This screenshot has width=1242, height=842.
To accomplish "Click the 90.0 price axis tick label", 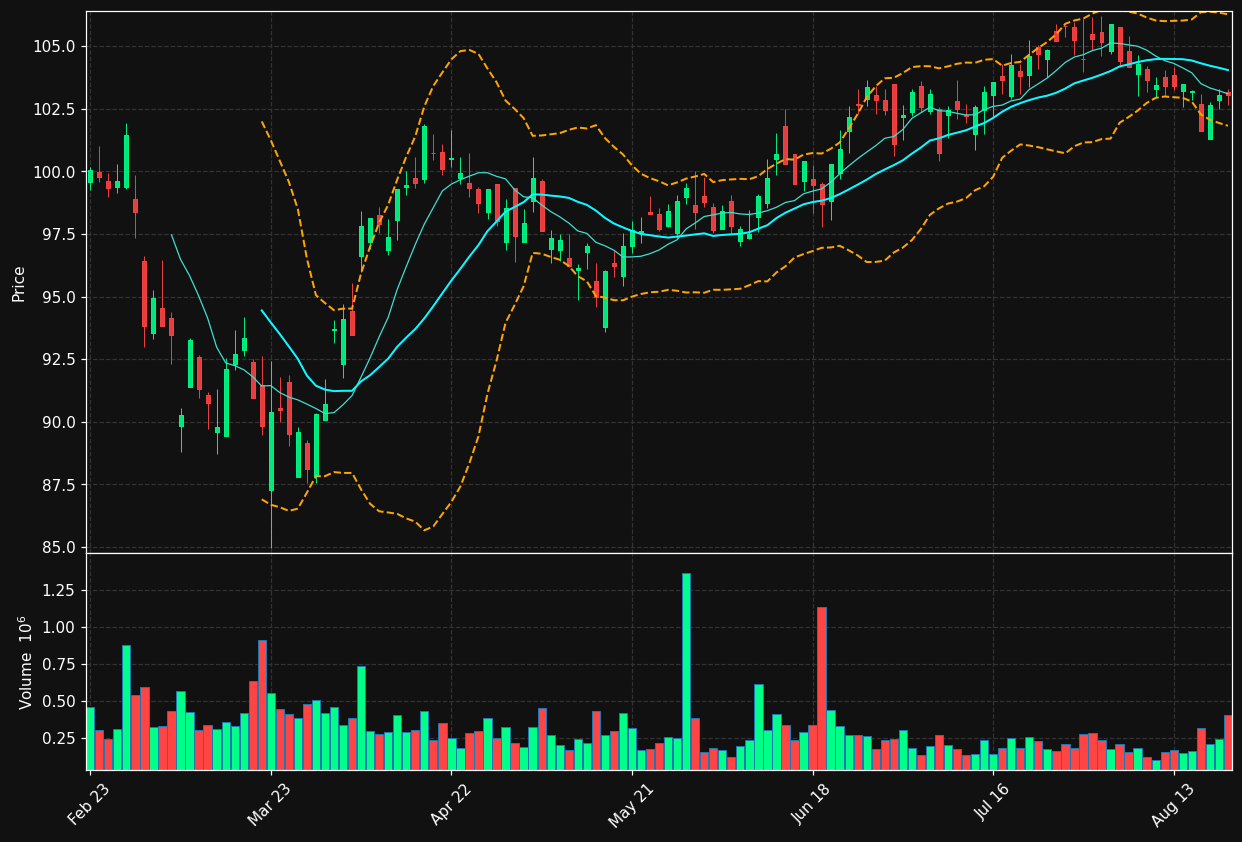I will 60,422.
